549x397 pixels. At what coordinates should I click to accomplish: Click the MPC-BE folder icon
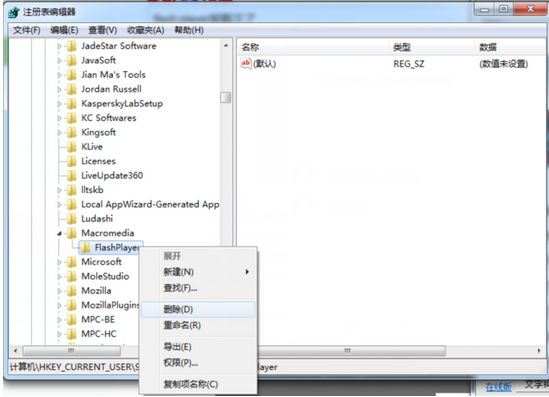[x=71, y=319]
